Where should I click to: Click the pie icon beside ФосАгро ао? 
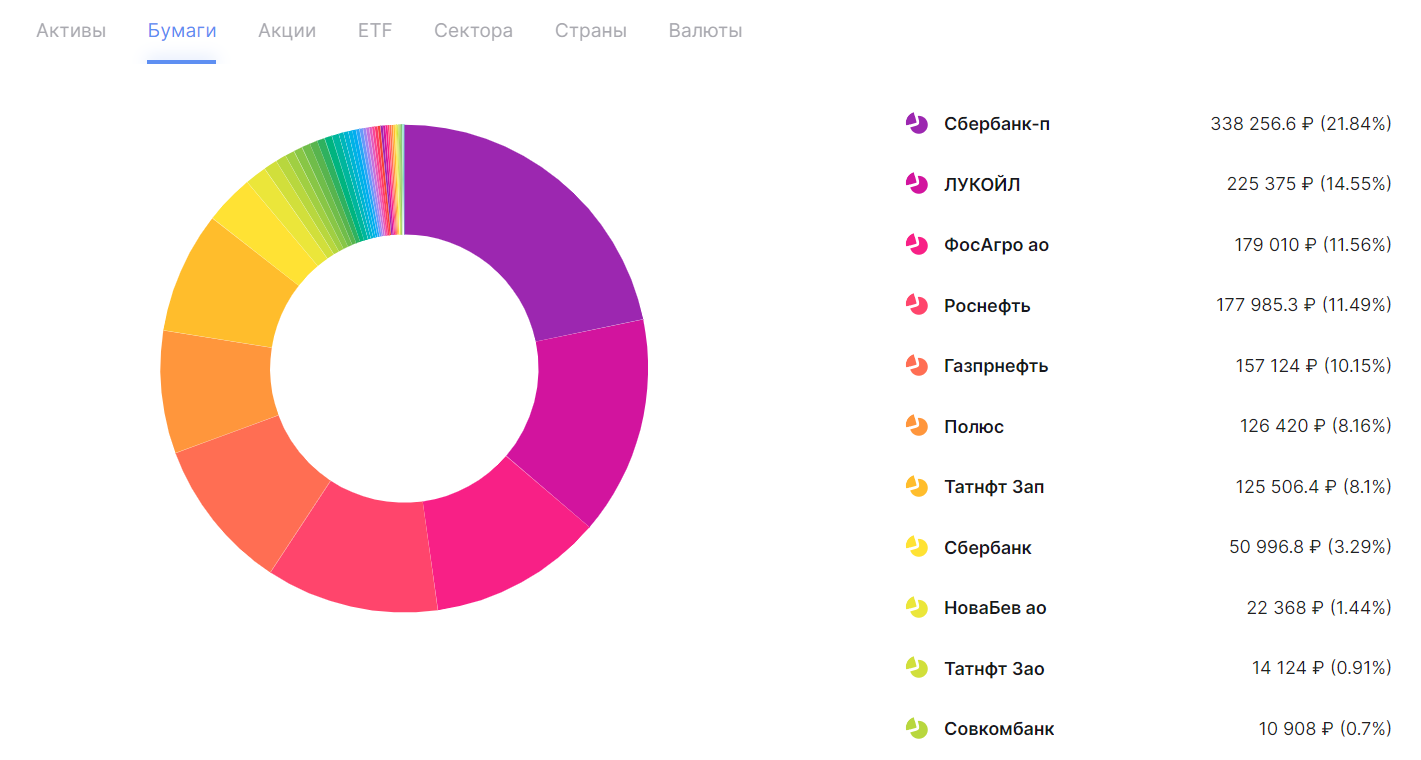(x=917, y=245)
